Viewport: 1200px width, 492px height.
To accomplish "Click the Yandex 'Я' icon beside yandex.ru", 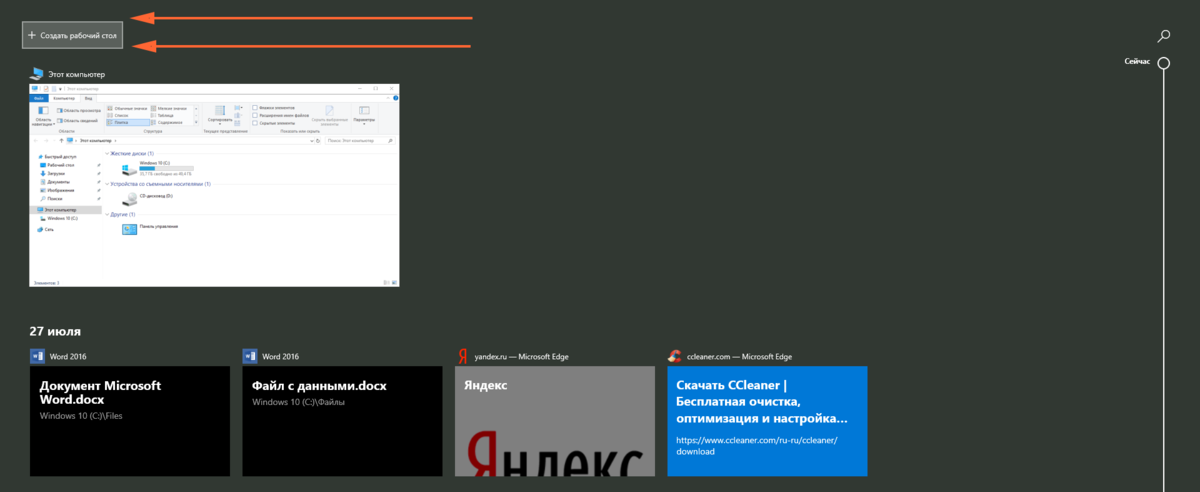I will 462,356.
